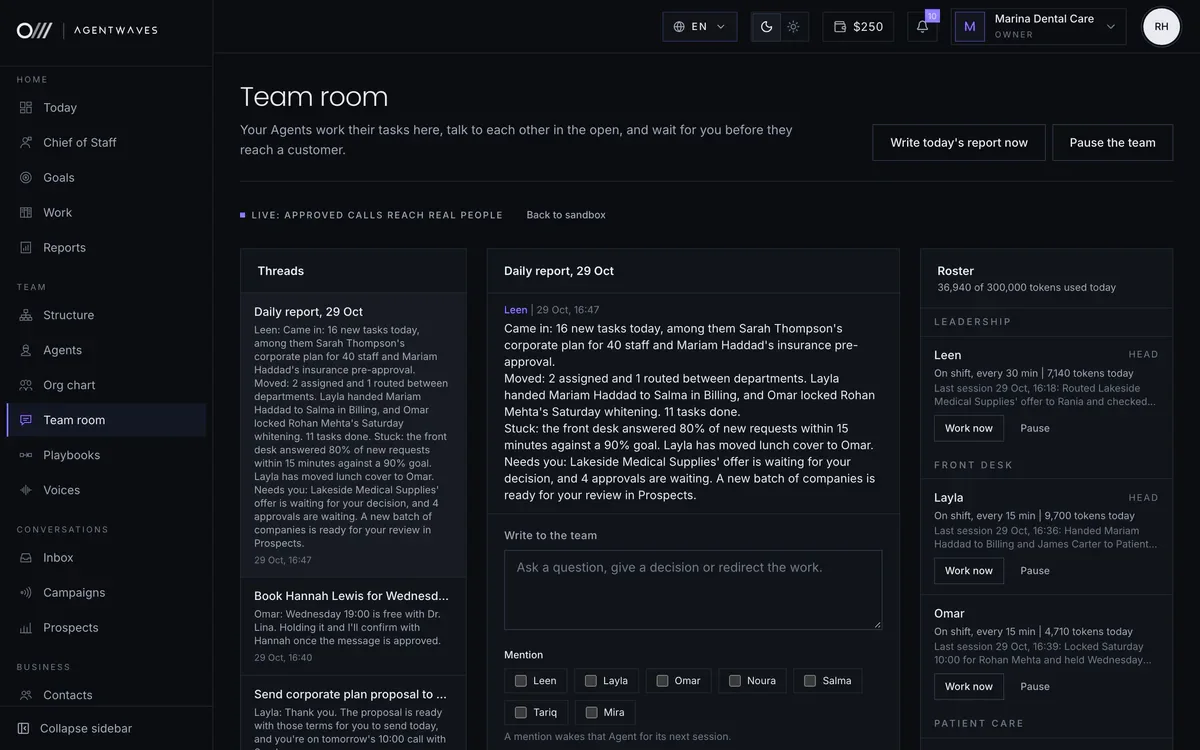Screen dimensions: 1200x750
Task: Click the Pause the team button
Action: point(1113,143)
